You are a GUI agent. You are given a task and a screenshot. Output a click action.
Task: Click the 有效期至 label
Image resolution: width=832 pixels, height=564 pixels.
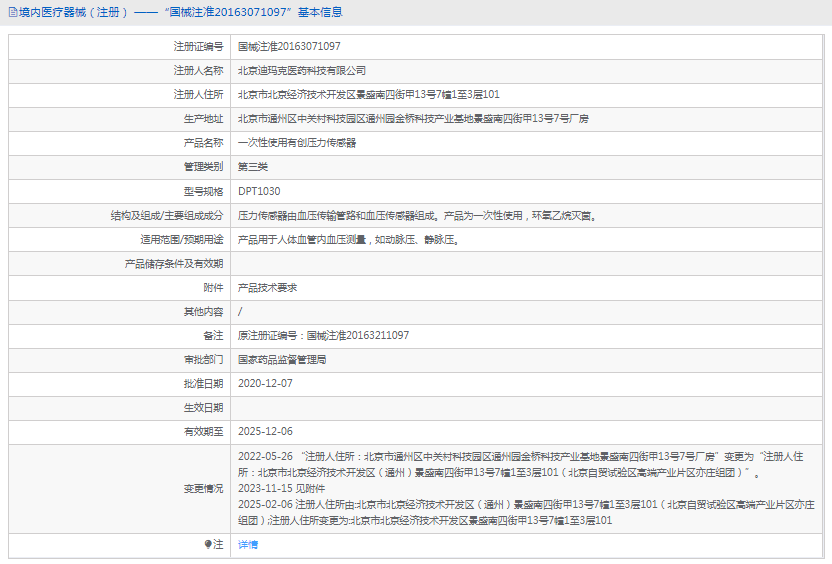(x=204, y=431)
